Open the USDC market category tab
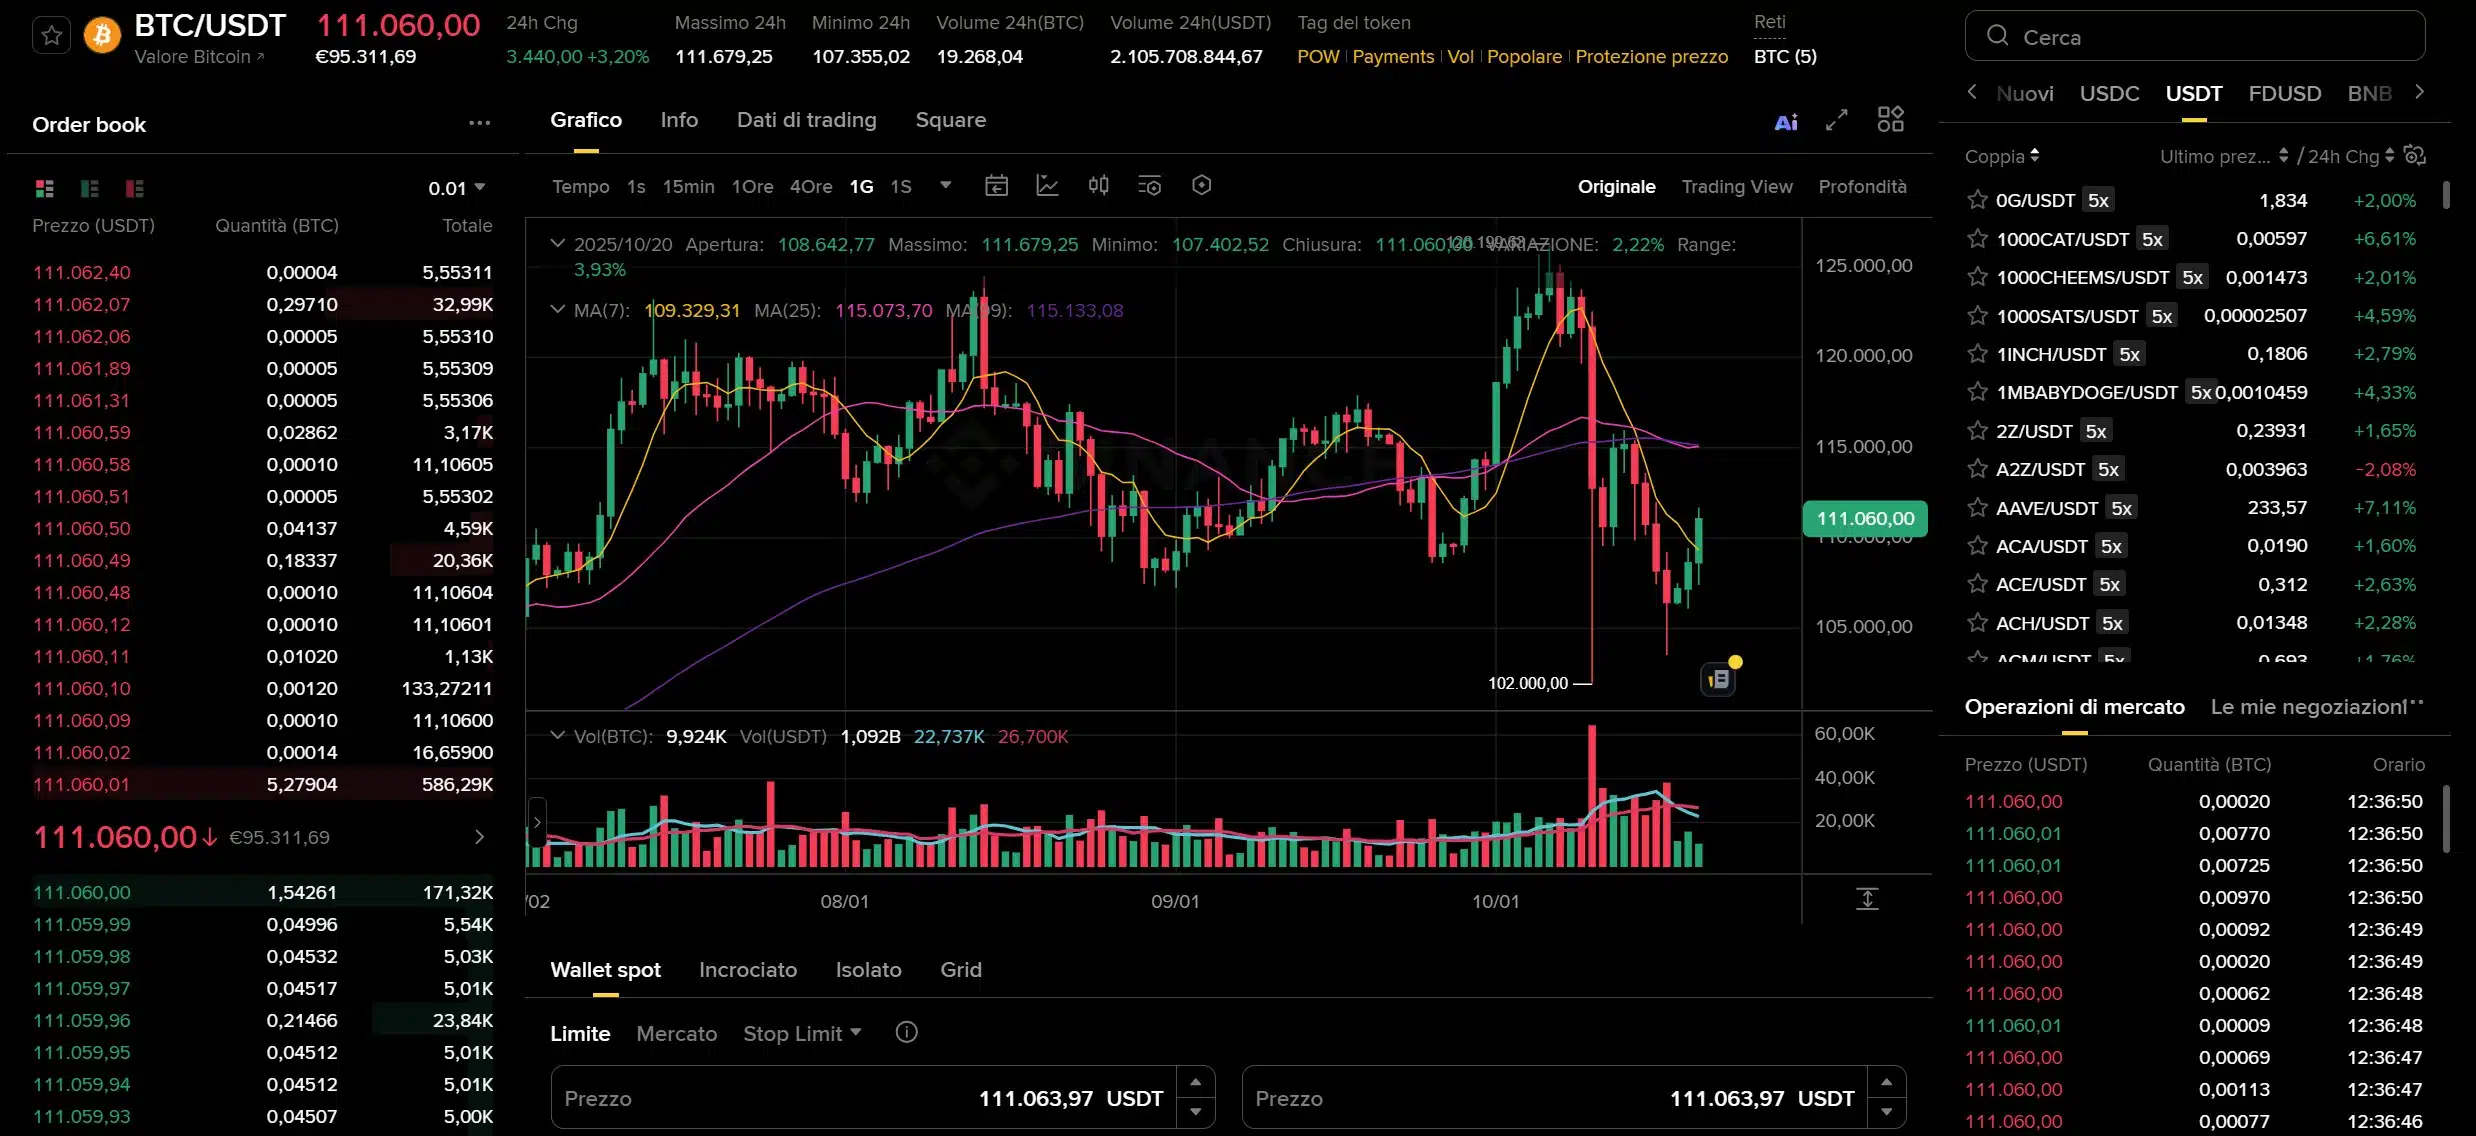This screenshot has height=1136, width=2476. pos(2110,93)
